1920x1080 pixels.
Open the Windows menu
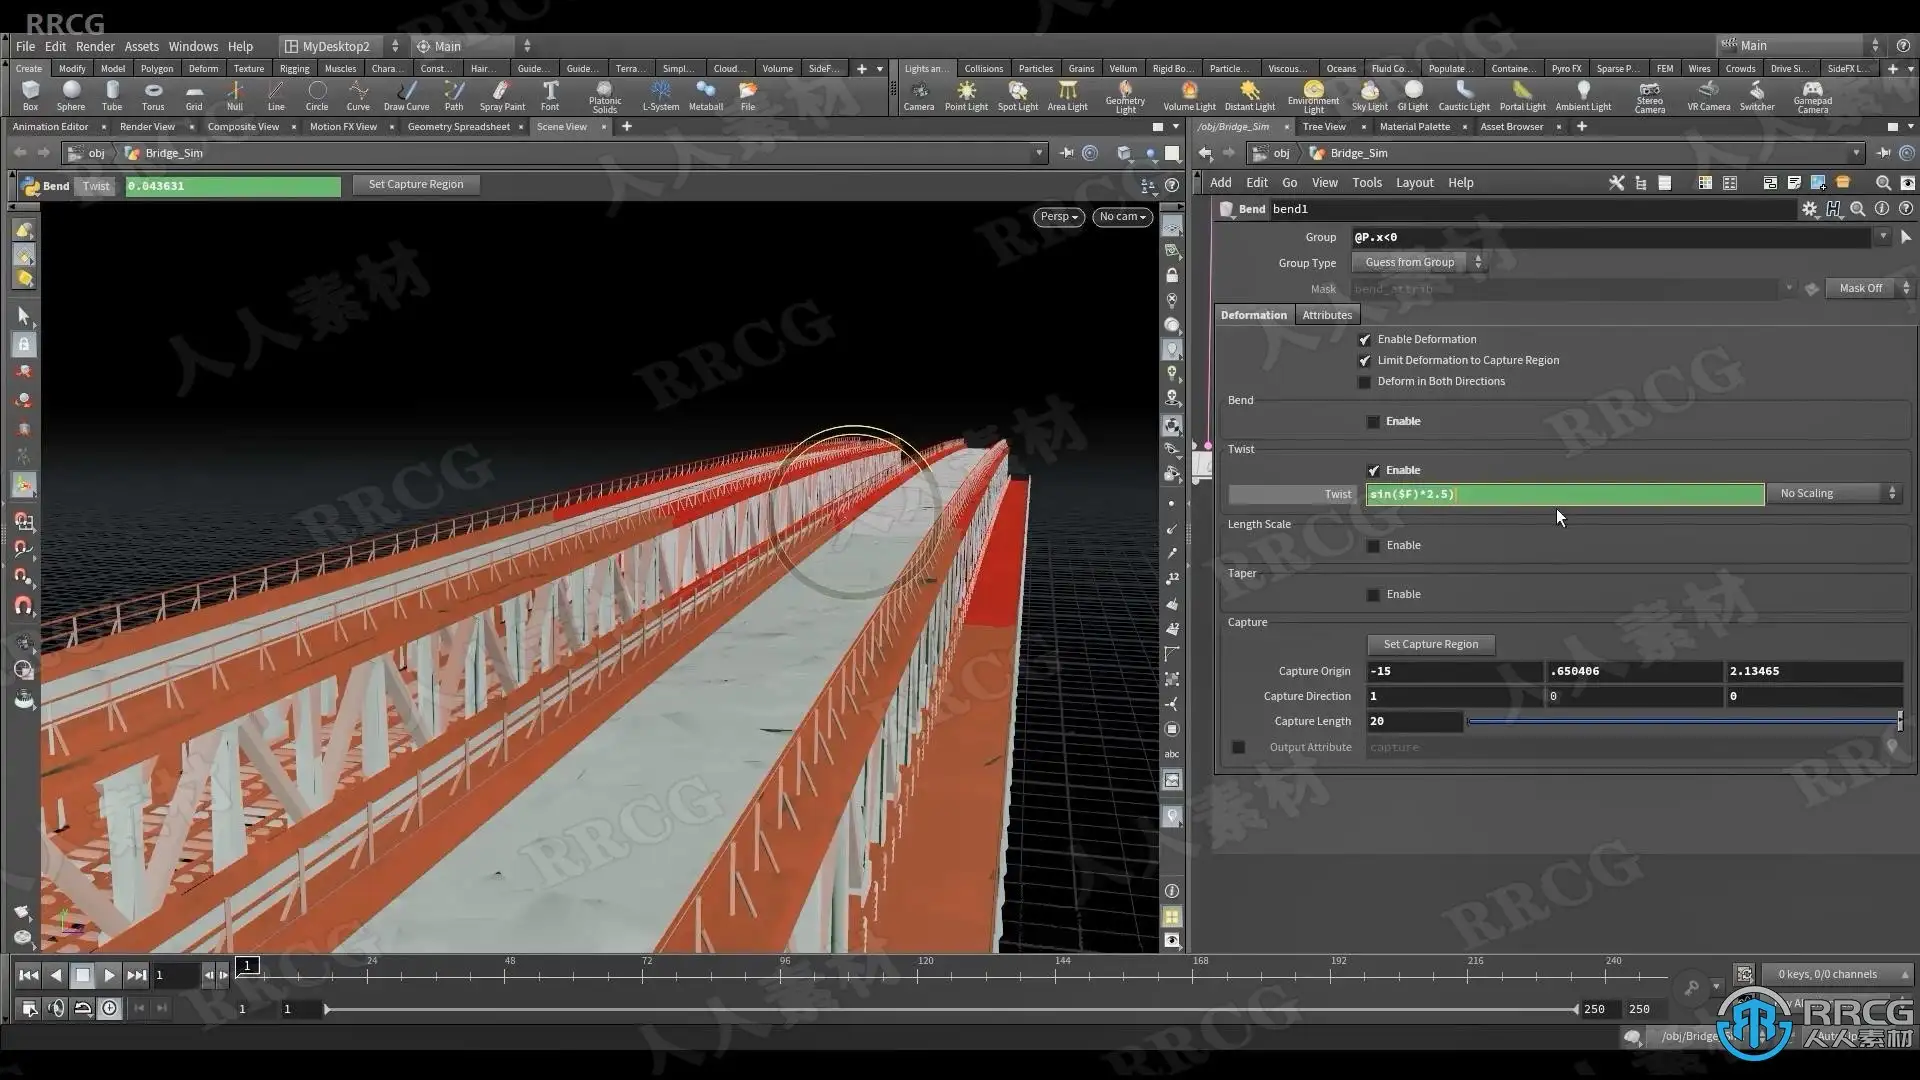tap(192, 46)
